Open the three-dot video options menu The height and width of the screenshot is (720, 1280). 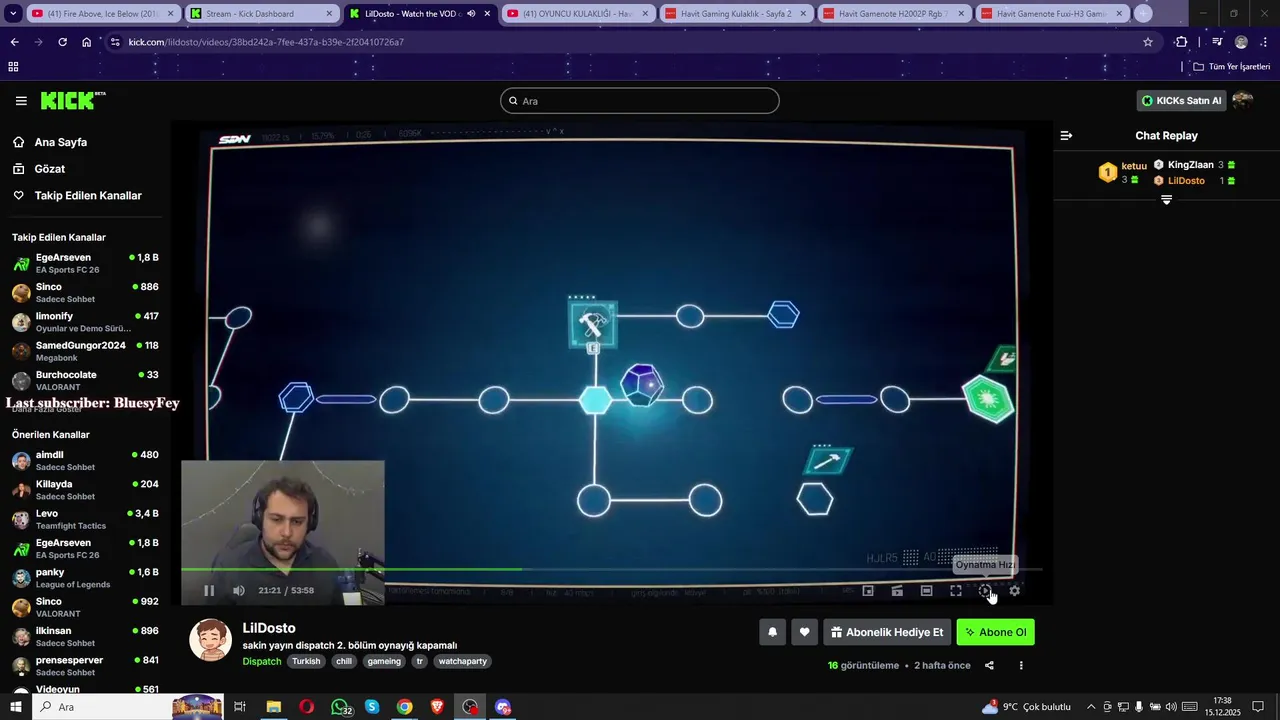point(1021,665)
